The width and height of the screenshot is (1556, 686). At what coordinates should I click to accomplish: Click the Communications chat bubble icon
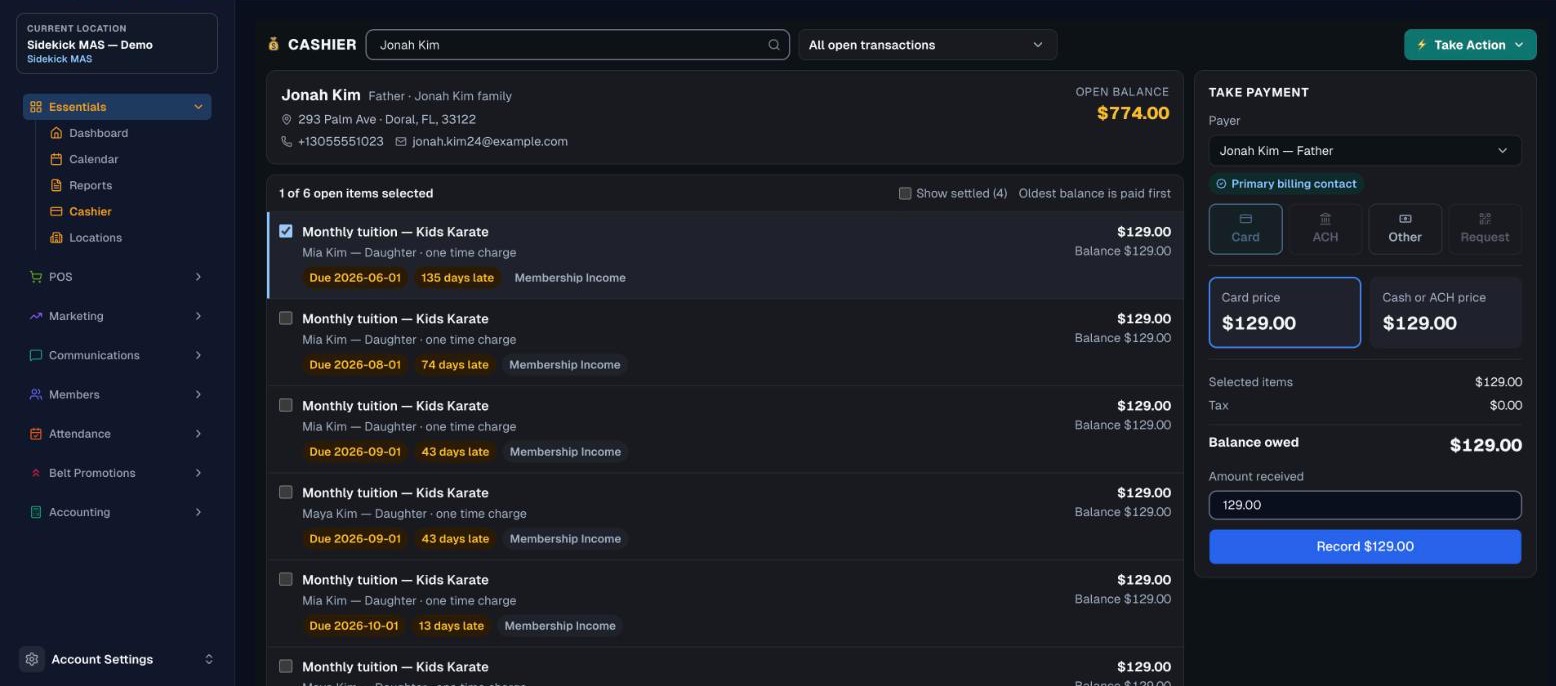pyautogui.click(x=36, y=355)
